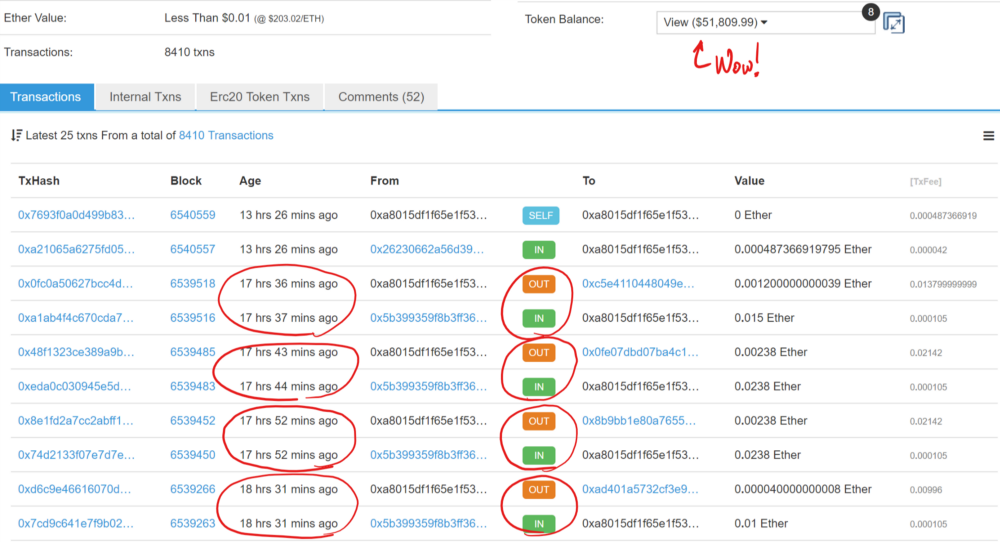The width and height of the screenshot is (1000, 542).
Task: Click the token count badge showing 8
Action: [871, 11]
